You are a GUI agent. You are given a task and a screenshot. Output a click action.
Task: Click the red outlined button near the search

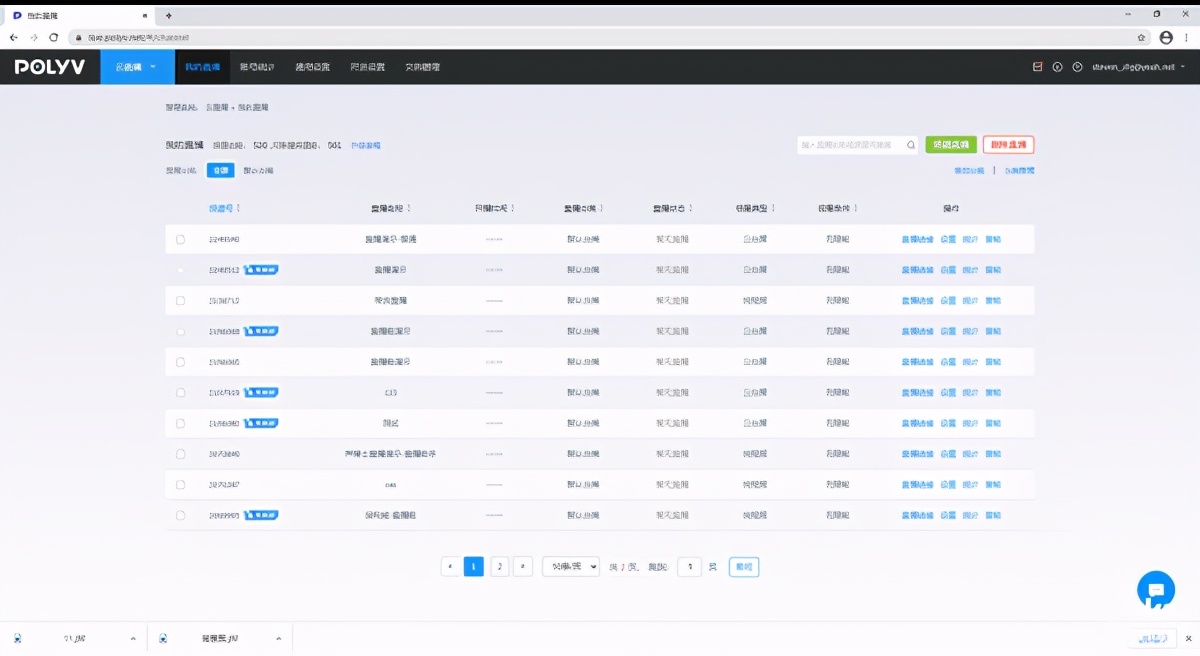(1008, 145)
